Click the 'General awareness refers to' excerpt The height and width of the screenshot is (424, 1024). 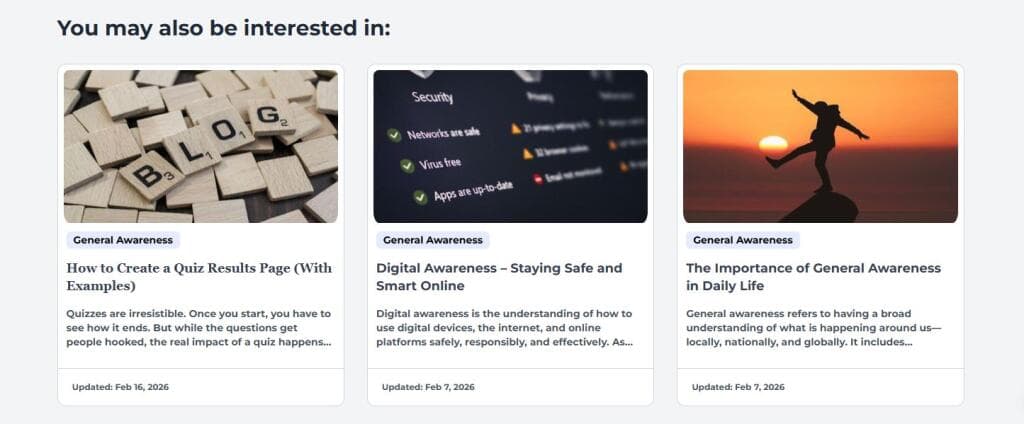click(x=814, y=328)
